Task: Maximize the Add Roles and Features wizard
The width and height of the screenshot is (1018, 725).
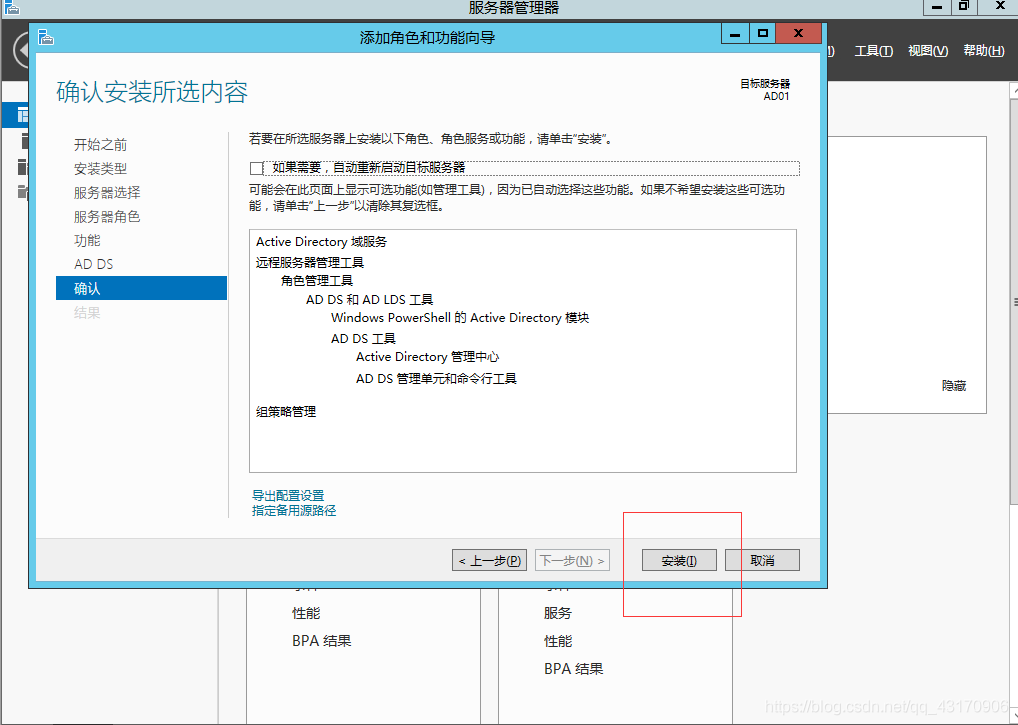Action: [x=764, y=34]
